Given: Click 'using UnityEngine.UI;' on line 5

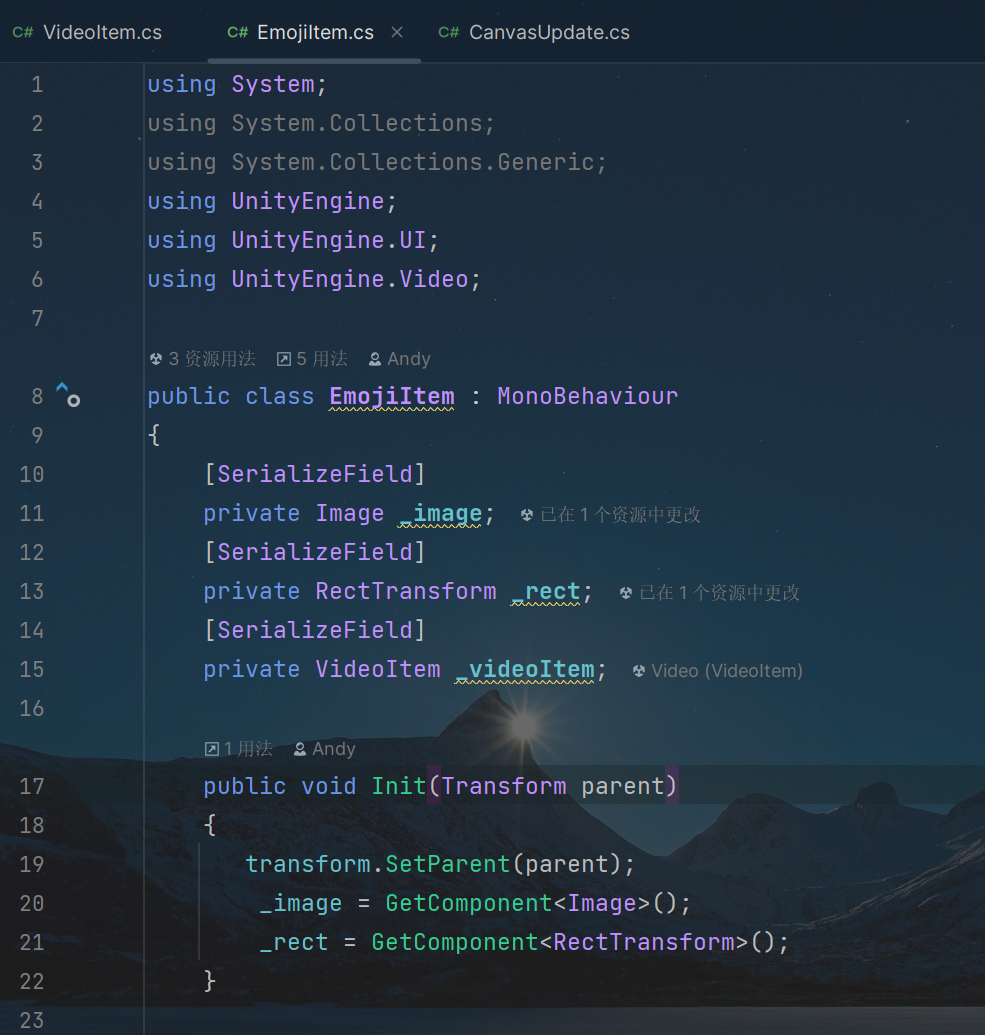Looking at the screenshot, I should click(x=293, y=240).
